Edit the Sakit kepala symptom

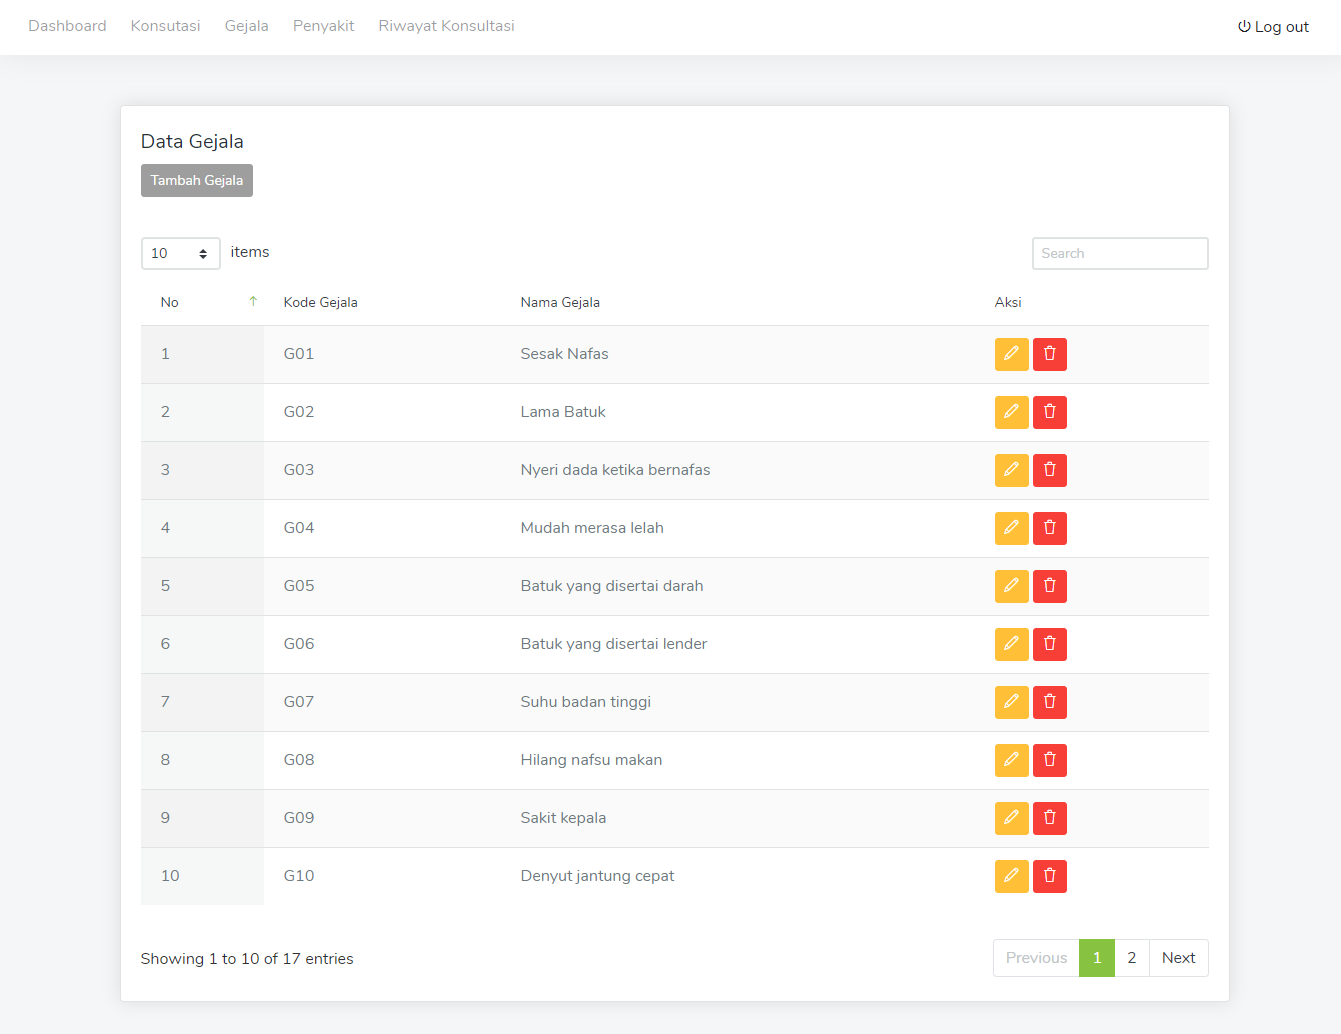point(1011,818)
